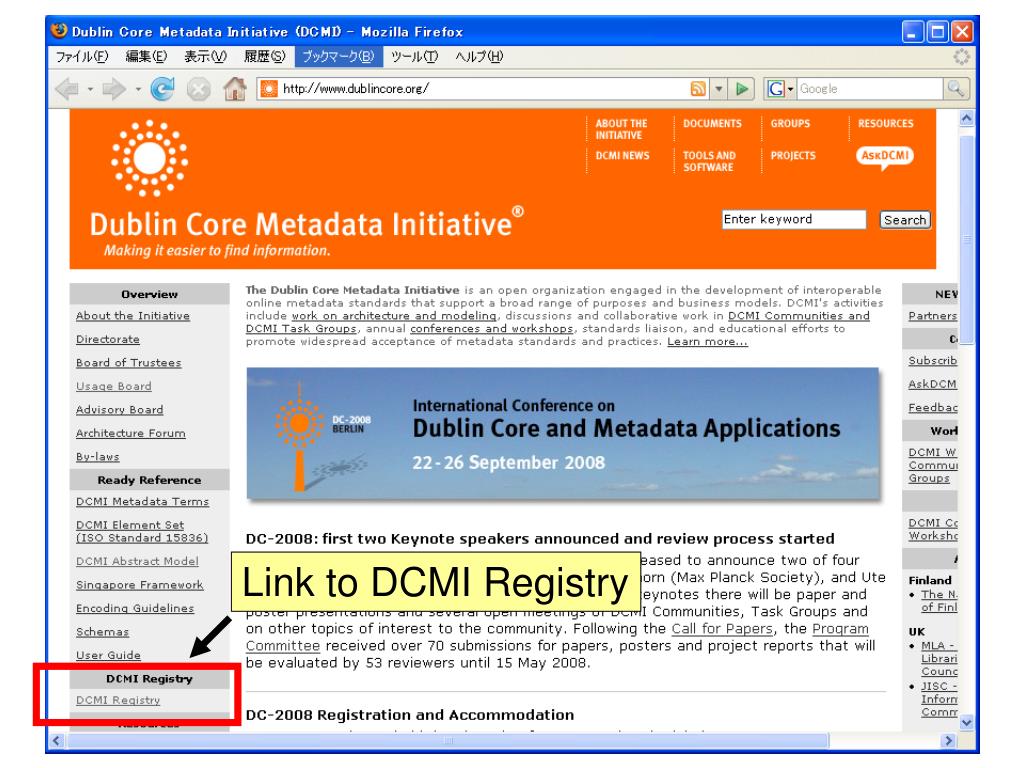Open the forward history dropdown arrow
Viewport: 1024px width, 768px height.
pos(138,89)
